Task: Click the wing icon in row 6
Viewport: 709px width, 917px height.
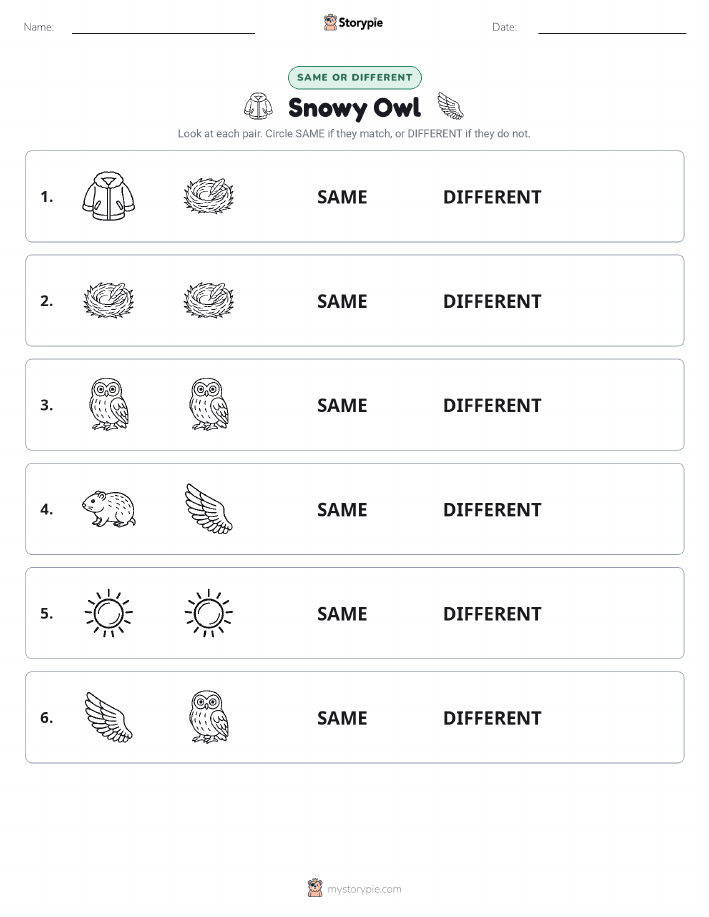Action: click(x=109, y=717)
